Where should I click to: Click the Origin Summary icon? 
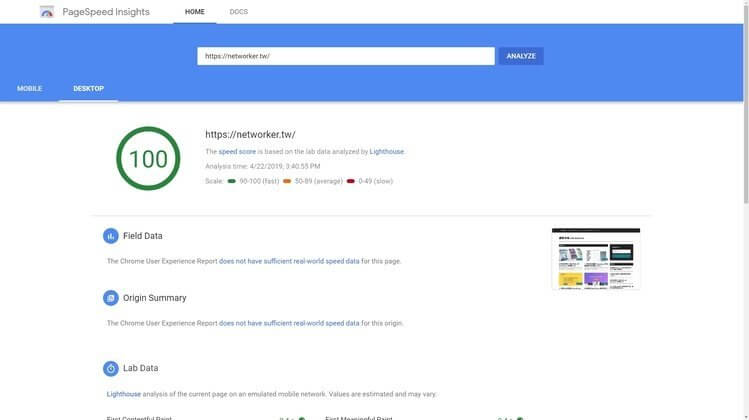(110, 298)
